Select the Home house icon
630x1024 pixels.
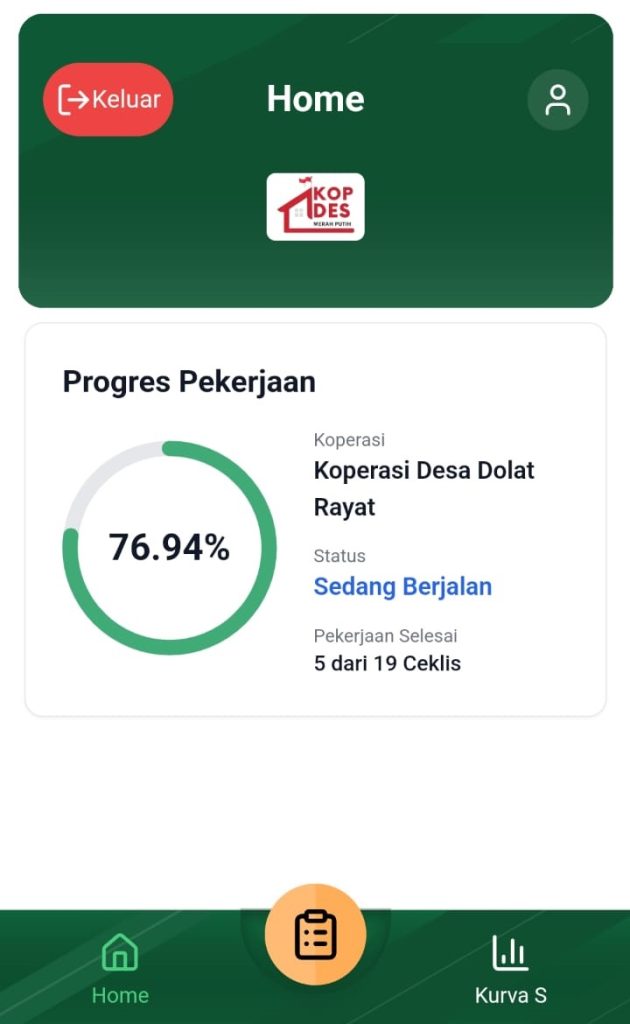(120, 953)
